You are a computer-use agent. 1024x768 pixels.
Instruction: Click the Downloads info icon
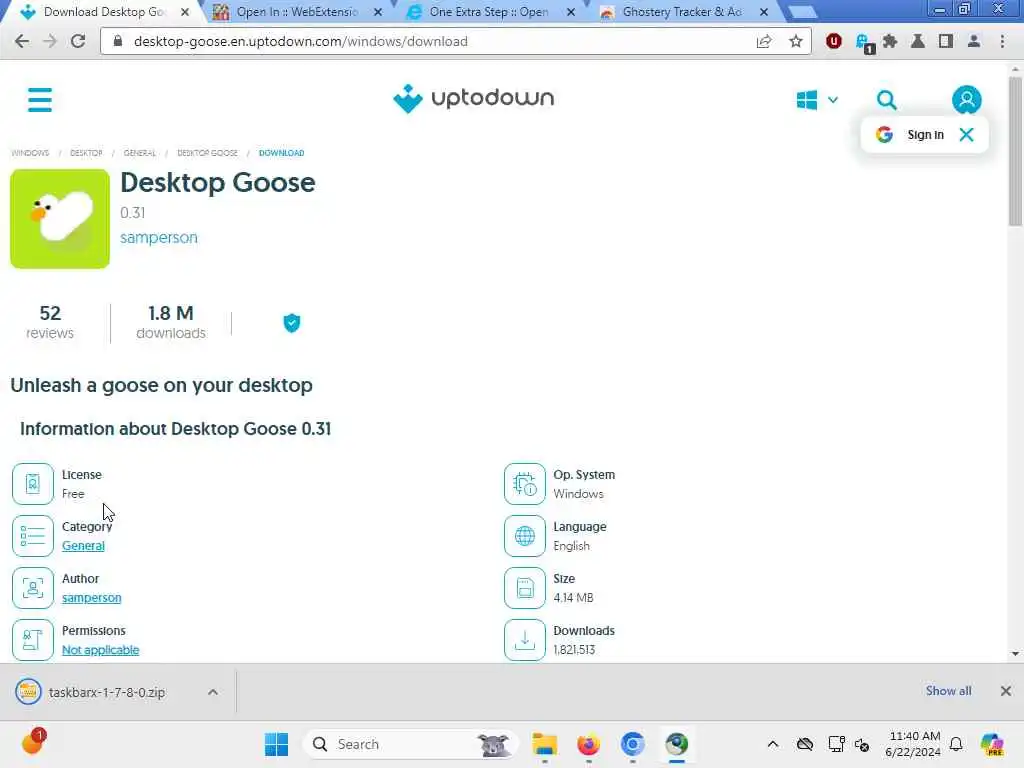[x=524, y=640]
